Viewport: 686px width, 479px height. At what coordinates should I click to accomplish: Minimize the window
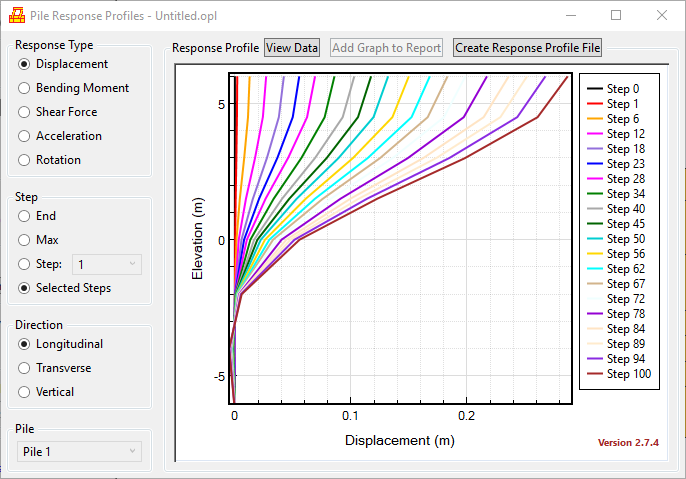[571, 16]
